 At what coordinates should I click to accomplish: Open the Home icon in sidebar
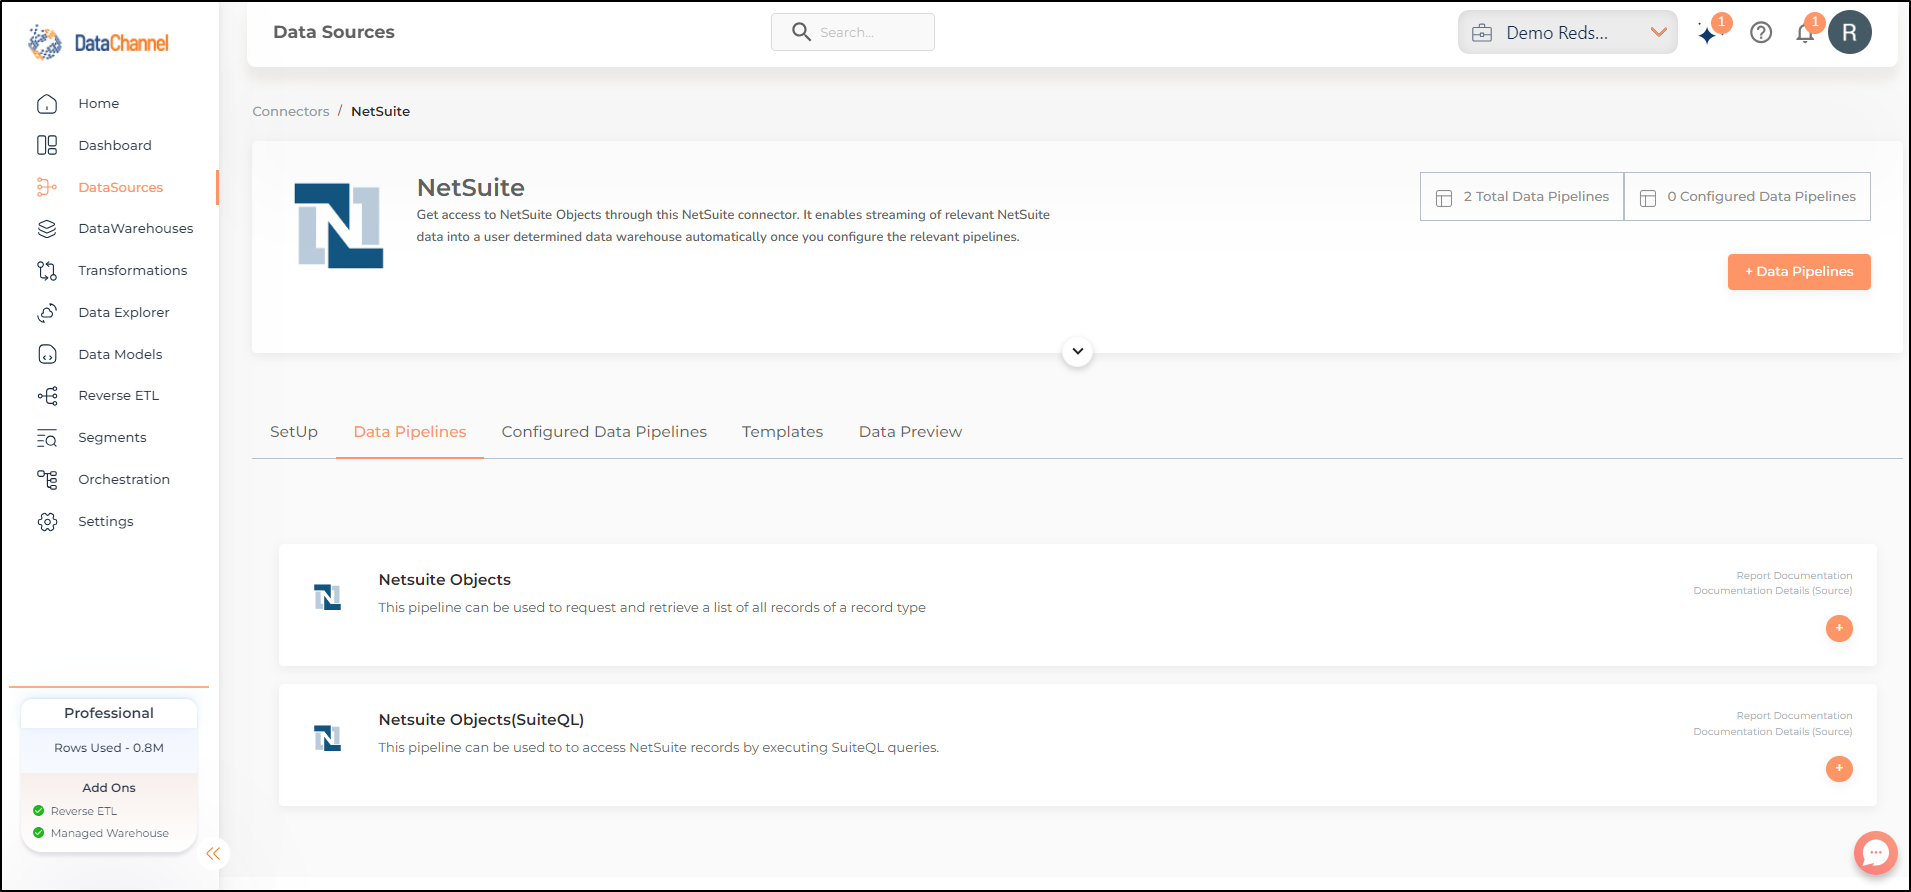tap(47, 104)
